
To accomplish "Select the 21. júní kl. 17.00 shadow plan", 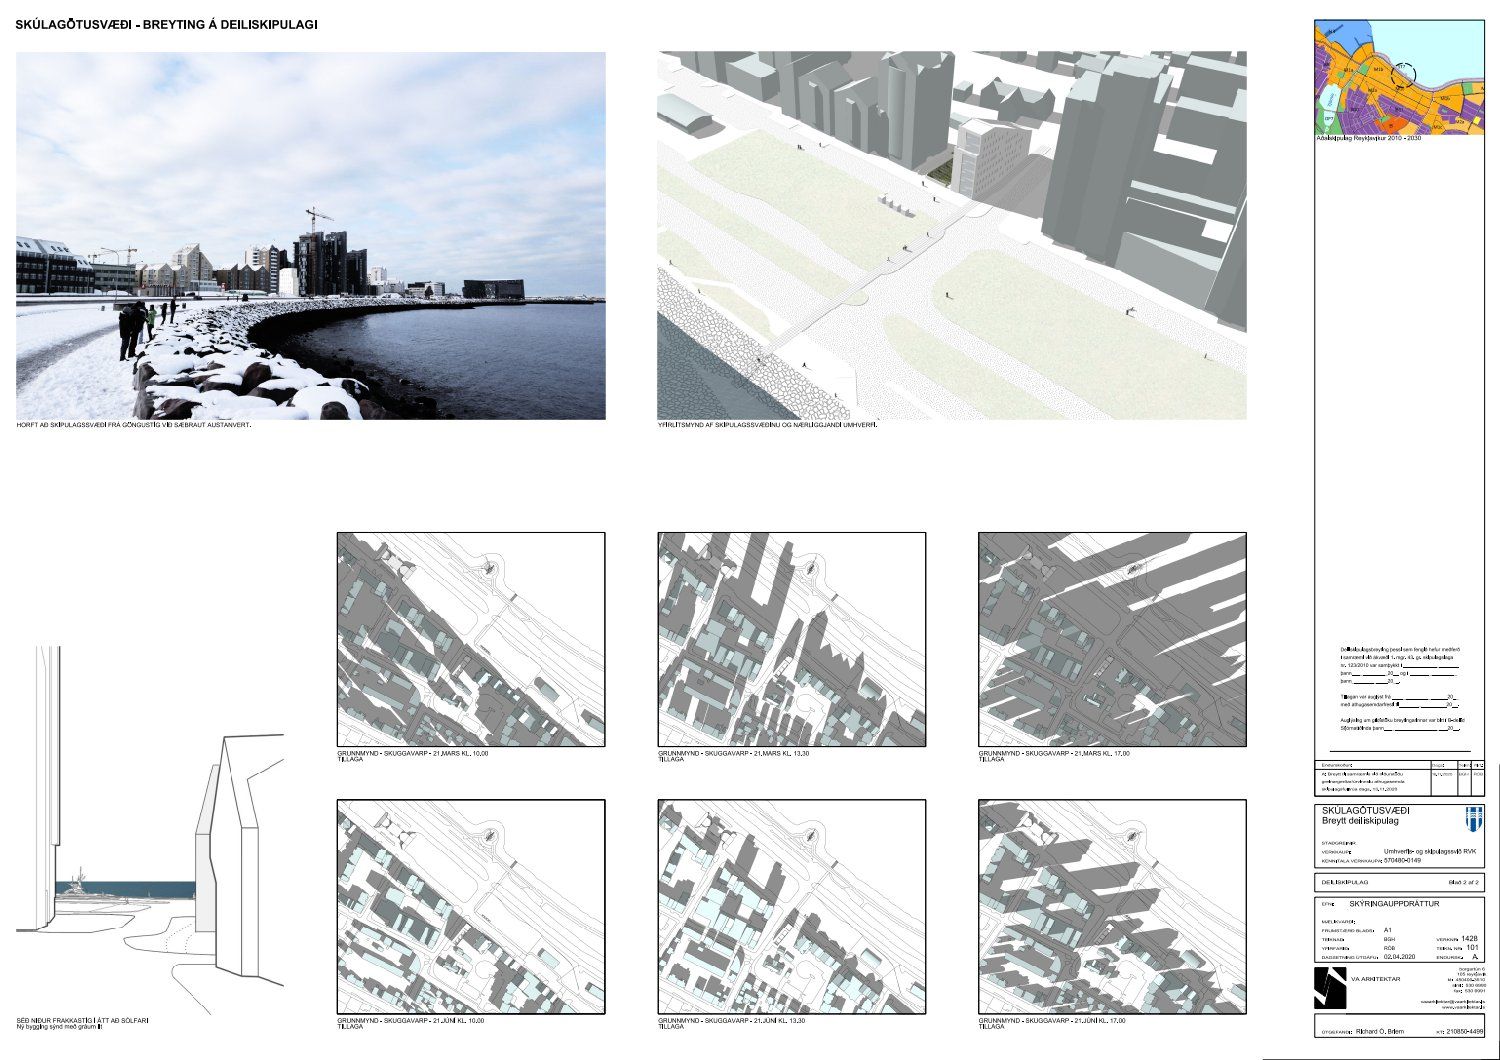I will pyautogui.click(x=1112, y=906).
